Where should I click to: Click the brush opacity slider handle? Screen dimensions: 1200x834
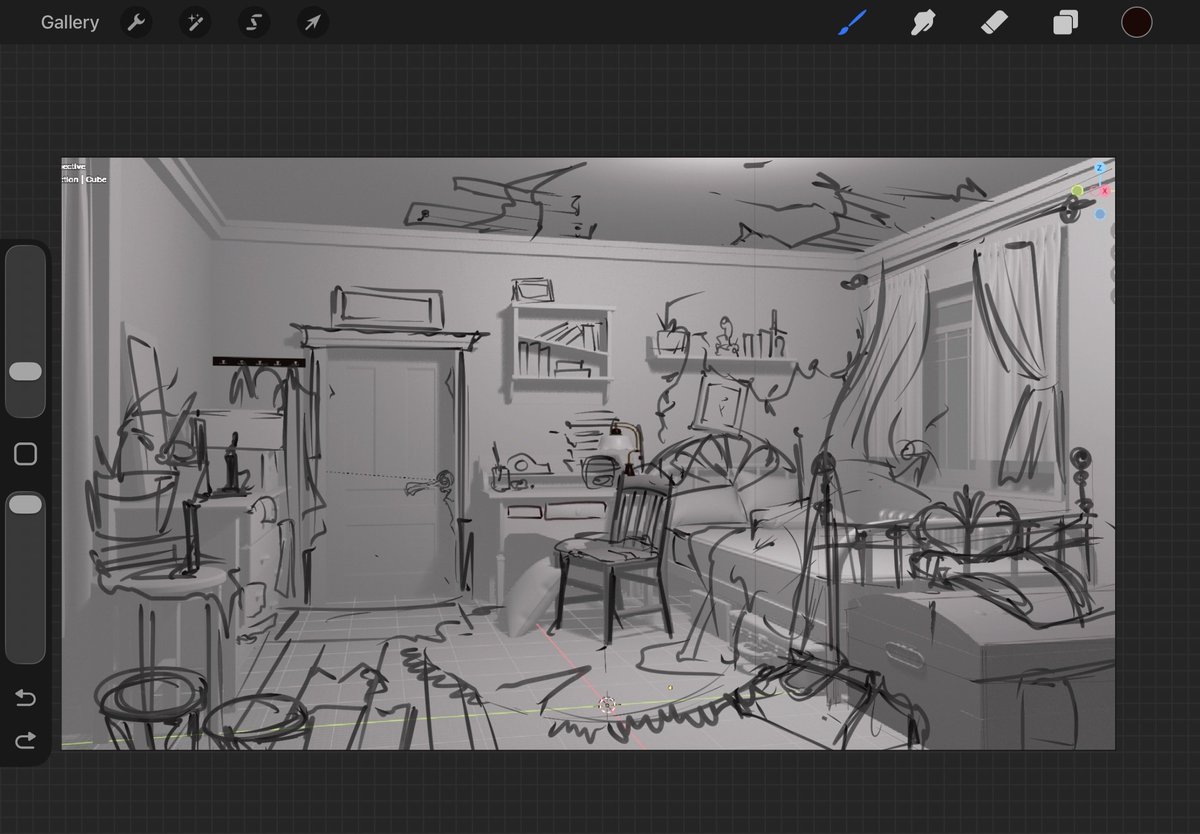click(x=25, y=504)
